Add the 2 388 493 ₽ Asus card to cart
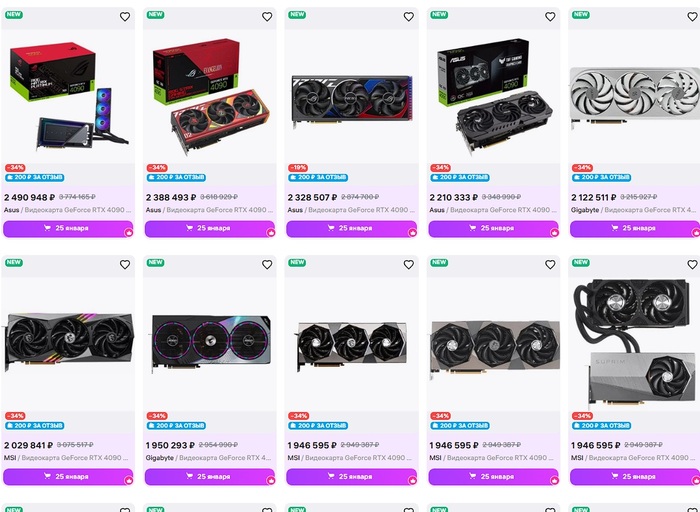Screen dimensions: 700x512 (210, 229)
